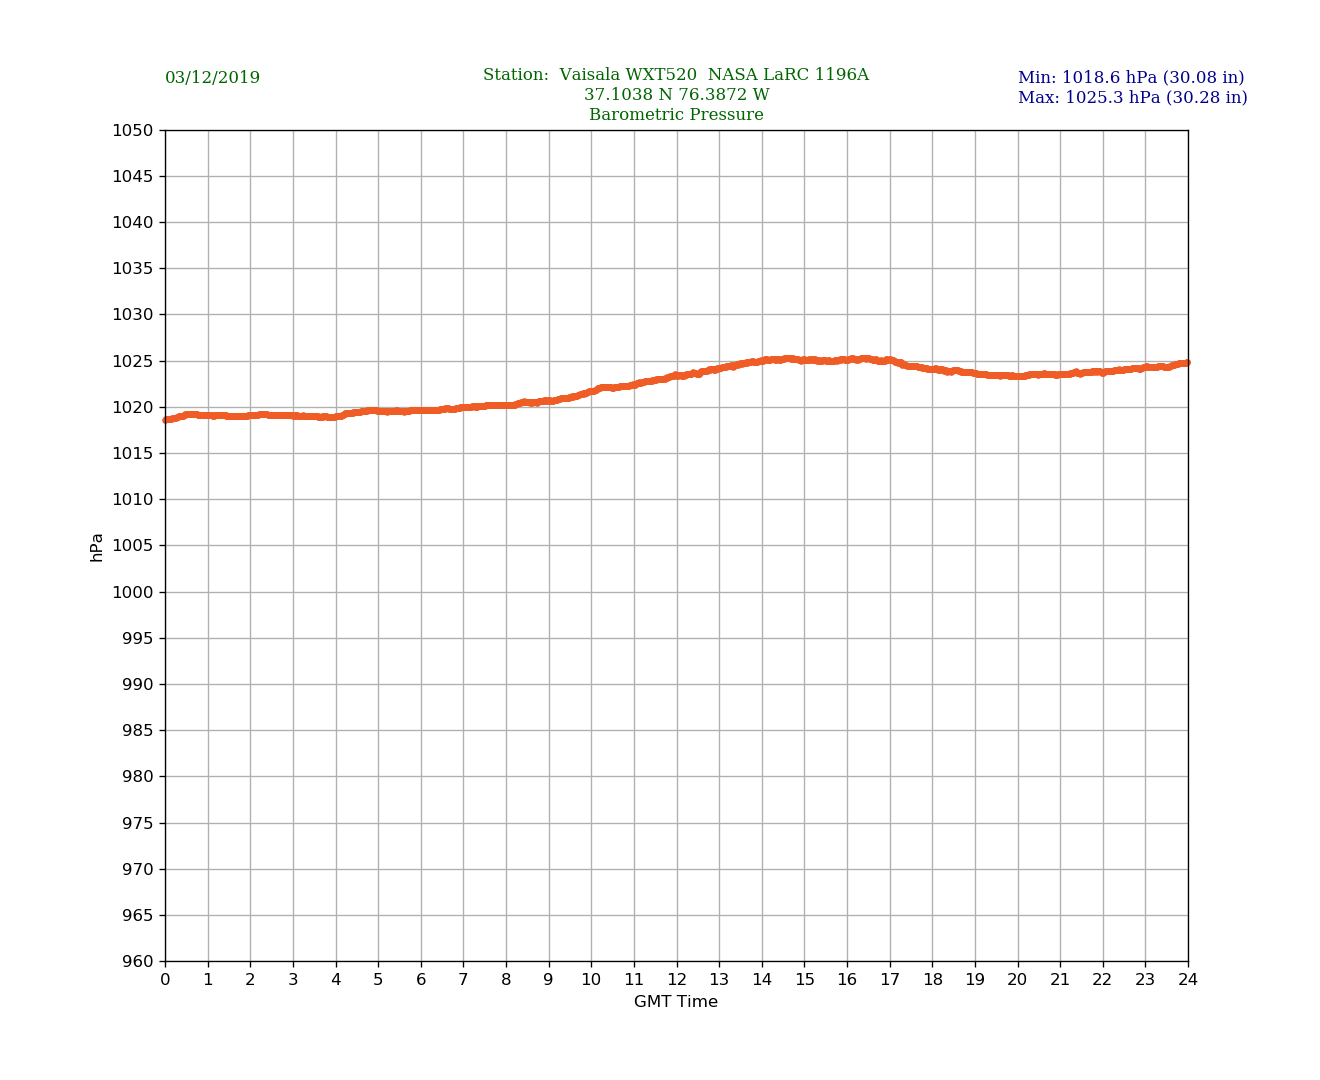The height and width of the screenshot is (1080, 1320).
Task: Click the Max 1025.3 hPa readout
Action: 1132,98
